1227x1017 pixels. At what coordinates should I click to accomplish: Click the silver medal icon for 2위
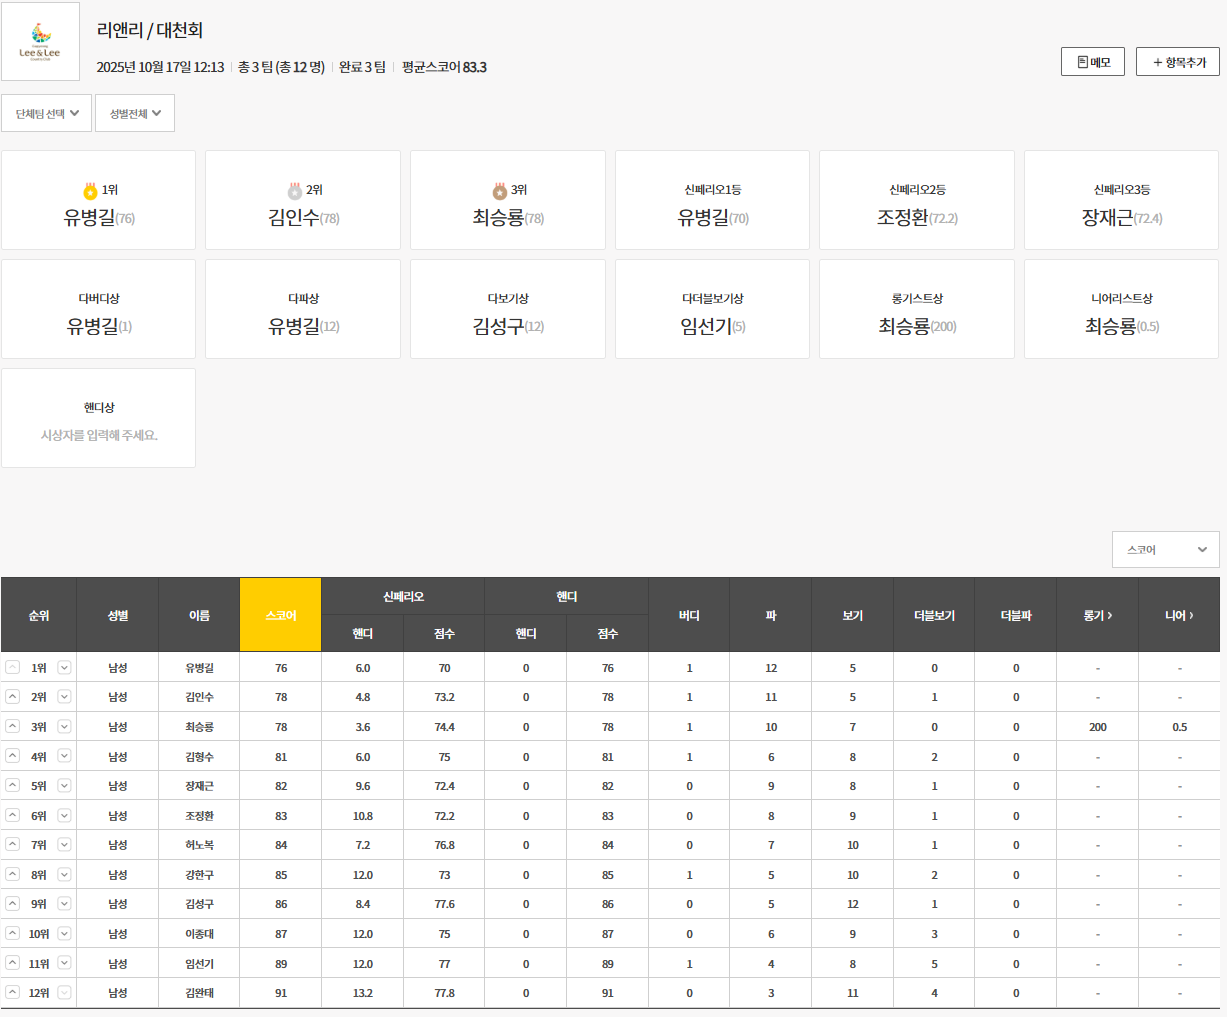point(294,190)
